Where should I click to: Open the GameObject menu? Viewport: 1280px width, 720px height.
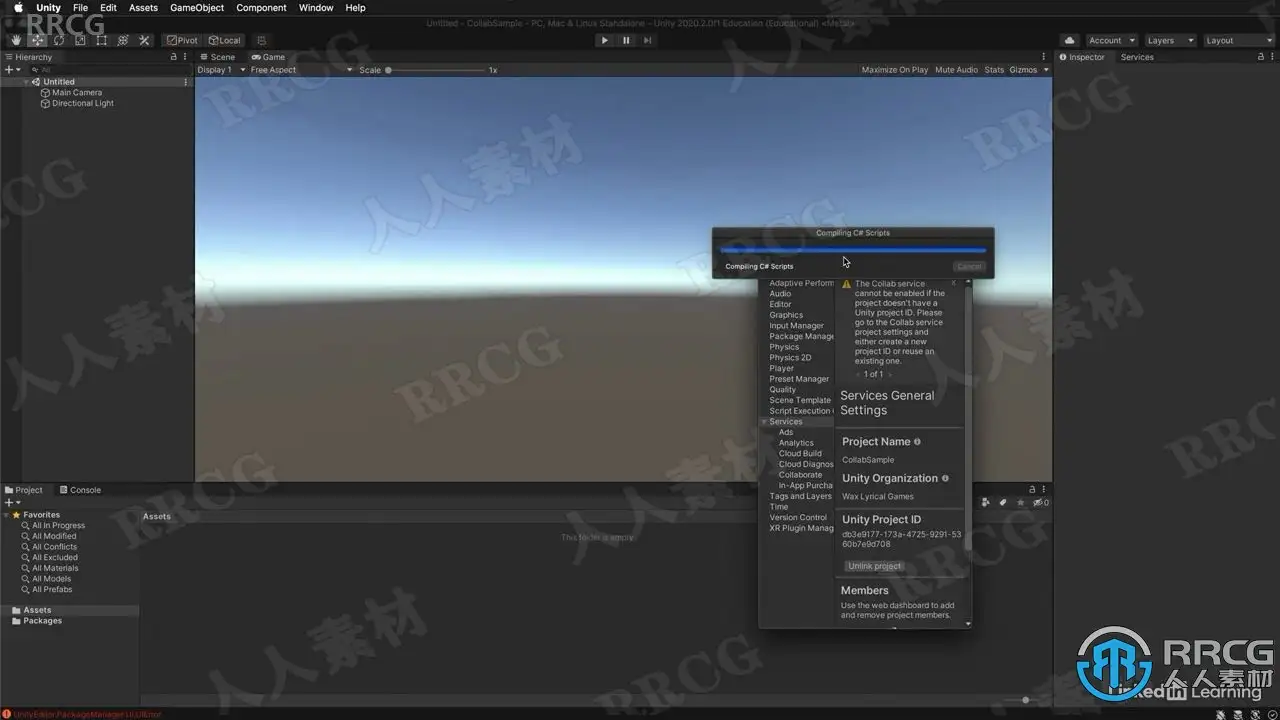(x=197, y=8)
